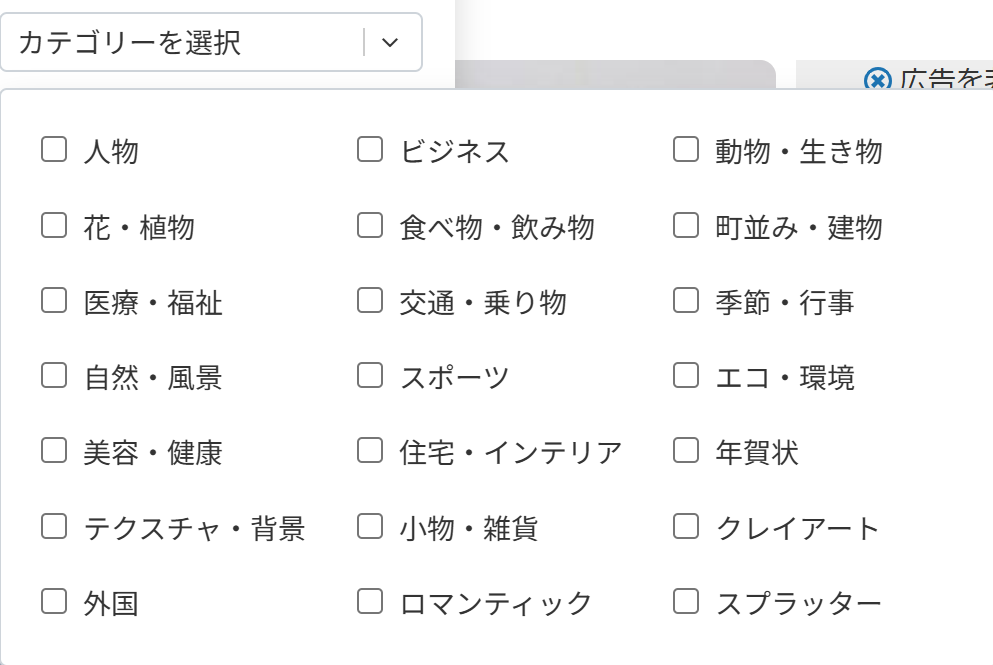Expand the category dropdown chevron arrow
Viewport: 993px width, 665px height.
click(x=391, y=42)
